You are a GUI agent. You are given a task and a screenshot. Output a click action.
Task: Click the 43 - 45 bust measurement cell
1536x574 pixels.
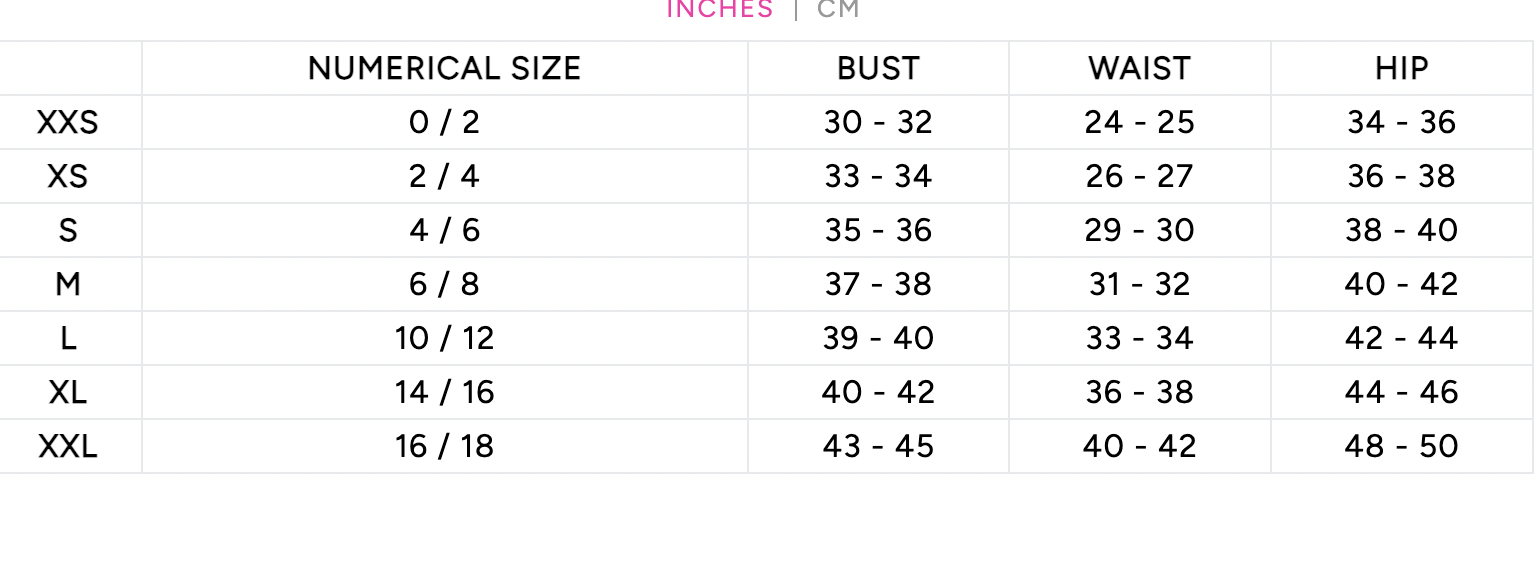tap(878, 446)
